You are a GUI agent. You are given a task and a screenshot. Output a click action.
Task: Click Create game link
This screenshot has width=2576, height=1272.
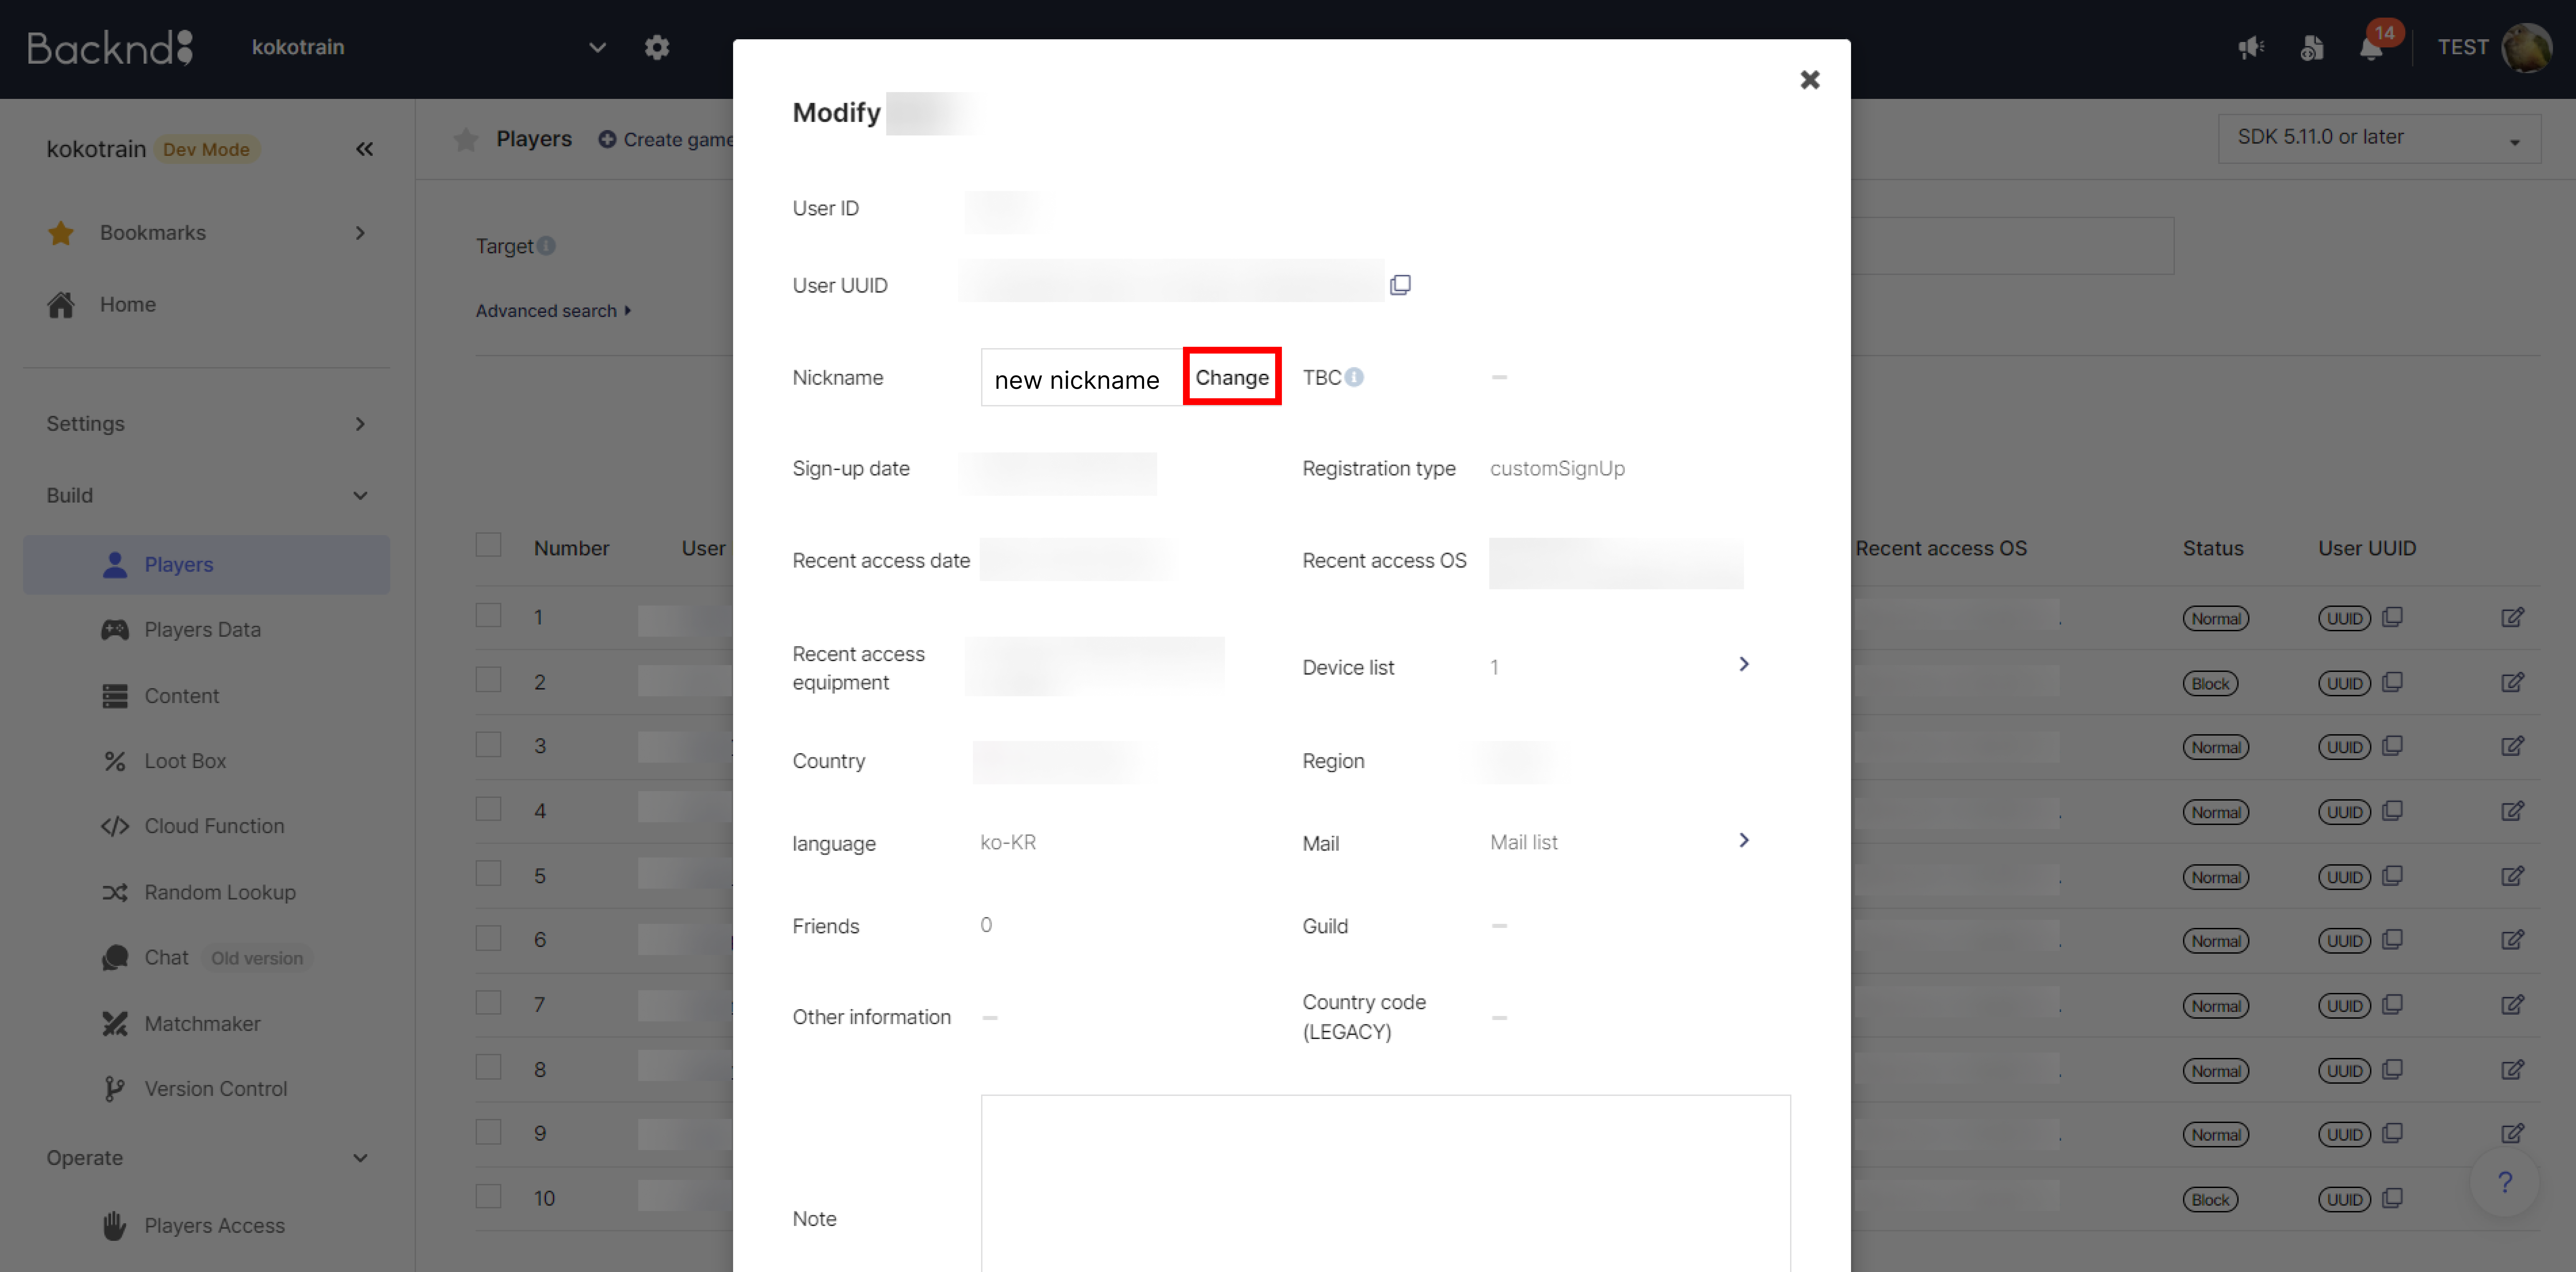(666, 140)
